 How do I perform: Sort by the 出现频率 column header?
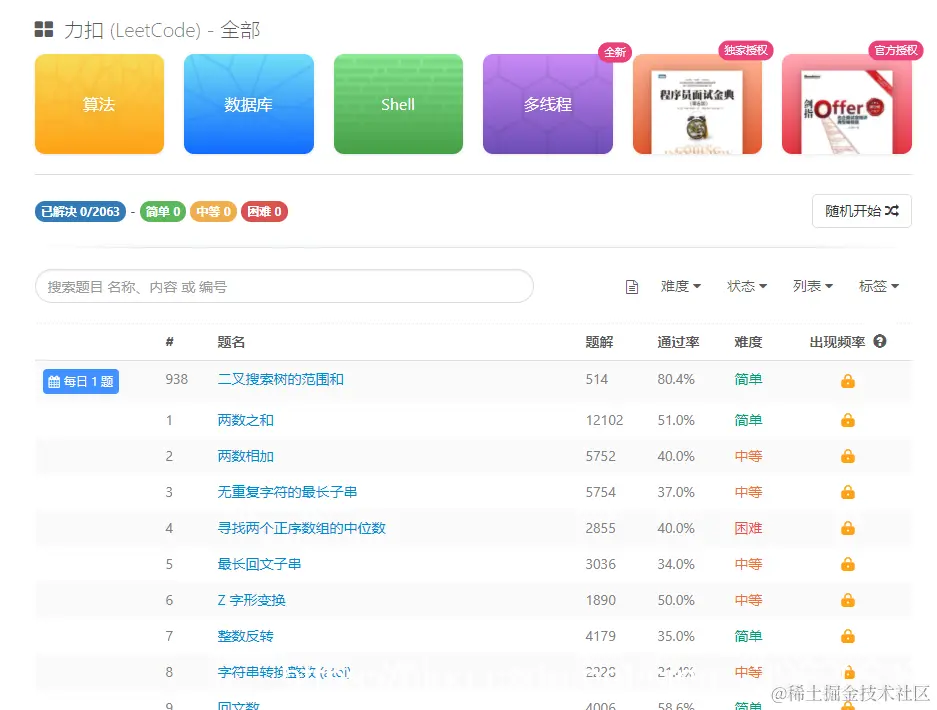[837, 342]
